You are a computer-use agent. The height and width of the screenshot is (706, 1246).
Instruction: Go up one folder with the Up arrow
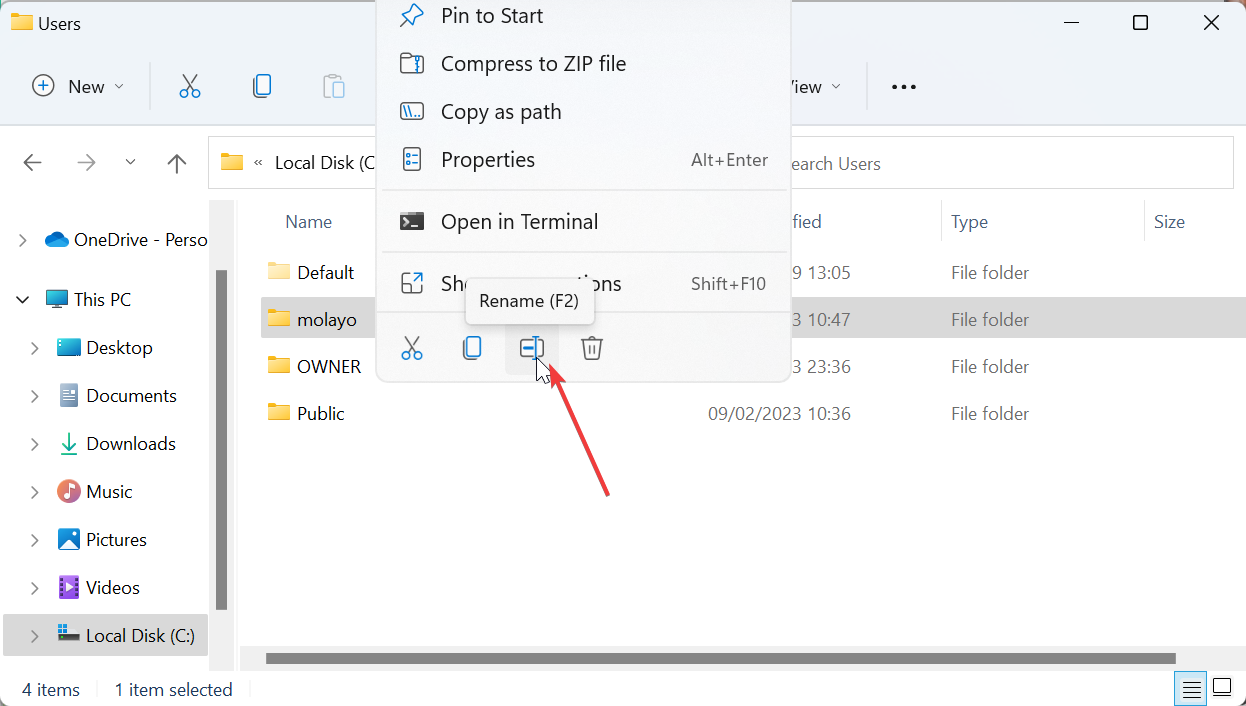(176, 162)
